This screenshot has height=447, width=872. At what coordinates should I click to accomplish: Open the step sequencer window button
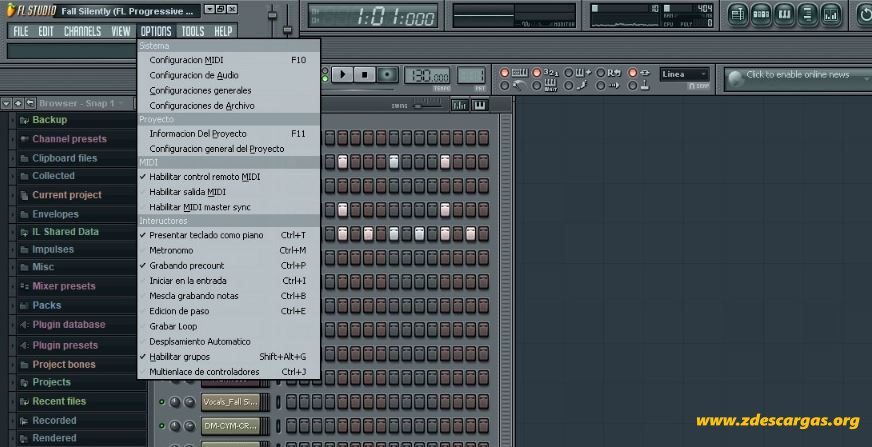click(761, 14)
